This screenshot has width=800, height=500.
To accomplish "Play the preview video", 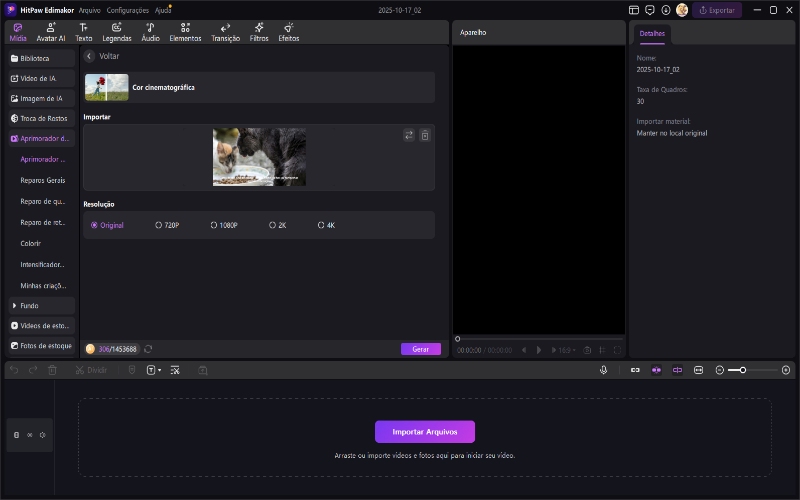I will 539,350.
